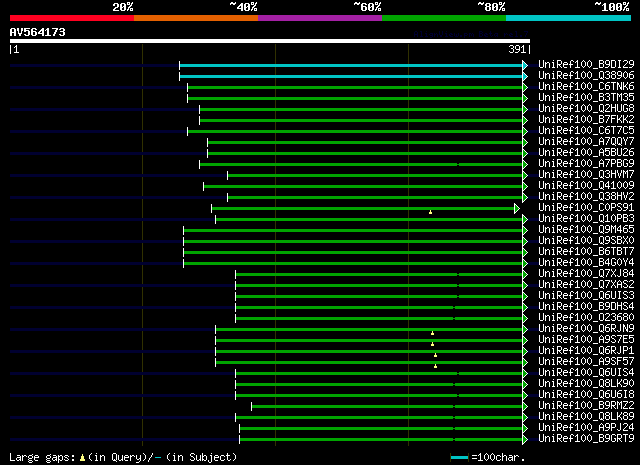Open hit UniRef100_B9GRT9

pyautogui.click(x=586, y=439)
